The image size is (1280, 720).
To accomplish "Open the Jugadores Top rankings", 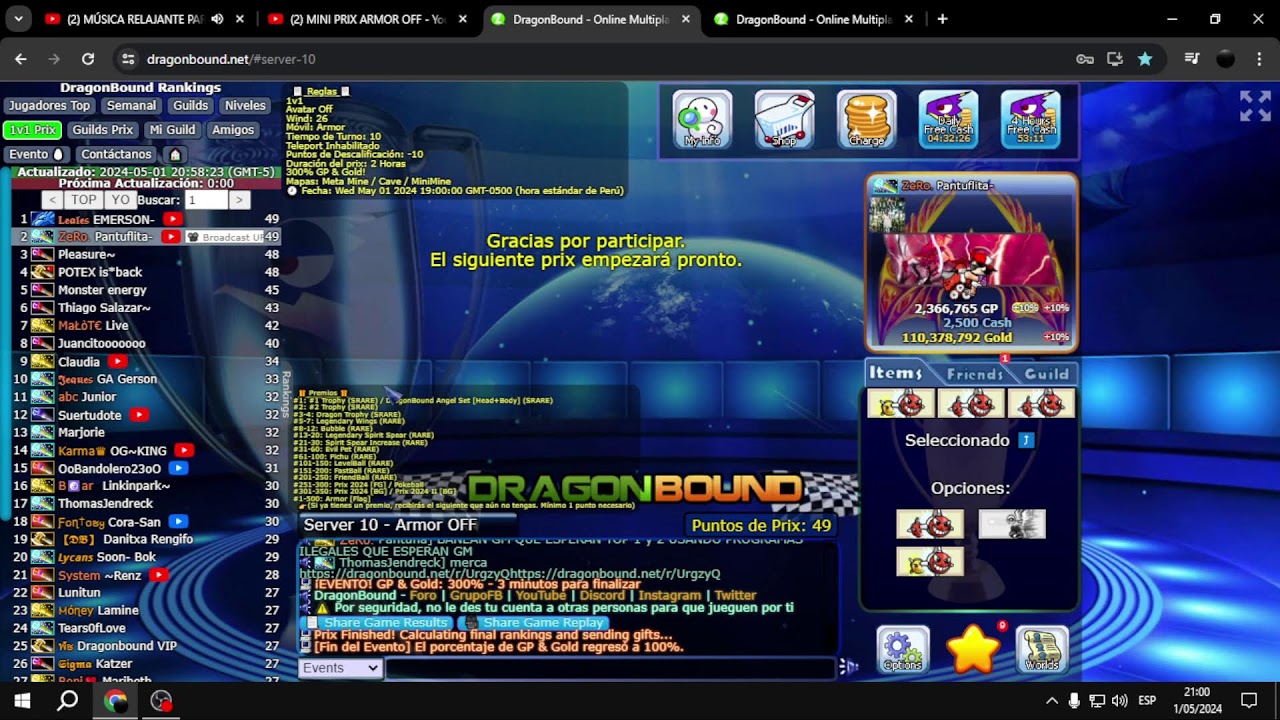I will [x=49, y=106].
